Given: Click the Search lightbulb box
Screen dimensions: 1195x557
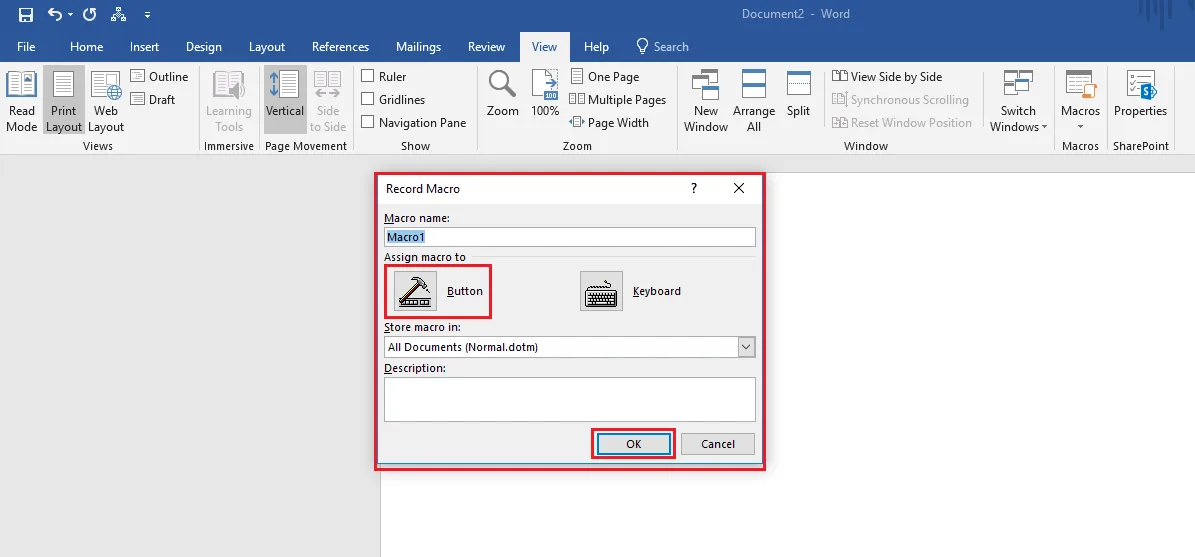Looking at the screenshot, I should click(x=662, y=46).
